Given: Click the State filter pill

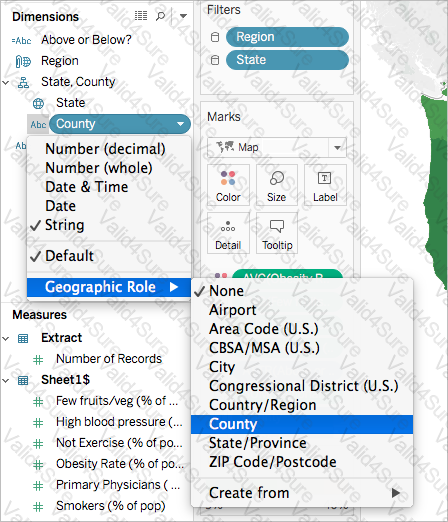Looking at the screenshot, I should click(287, 60).
